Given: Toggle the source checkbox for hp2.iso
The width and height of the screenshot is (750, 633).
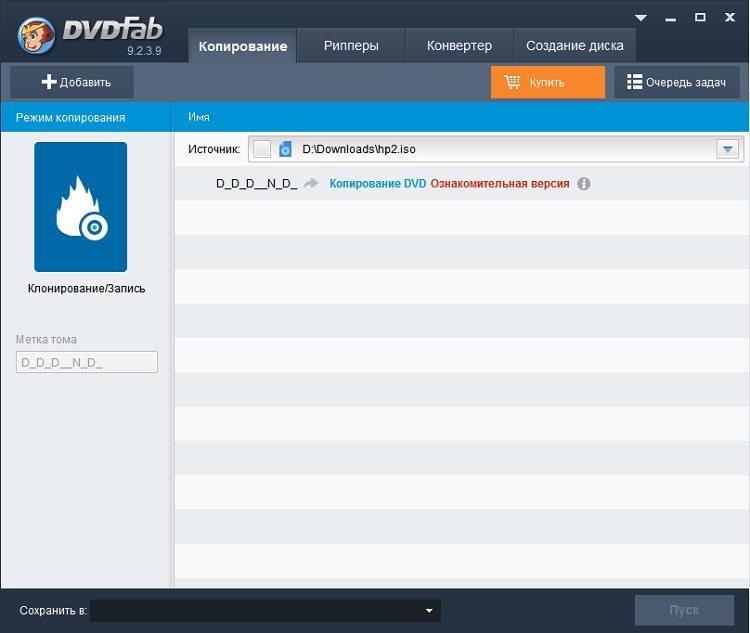Looking at the screenshot, I should pyautogui.click(x=262, y=149).
